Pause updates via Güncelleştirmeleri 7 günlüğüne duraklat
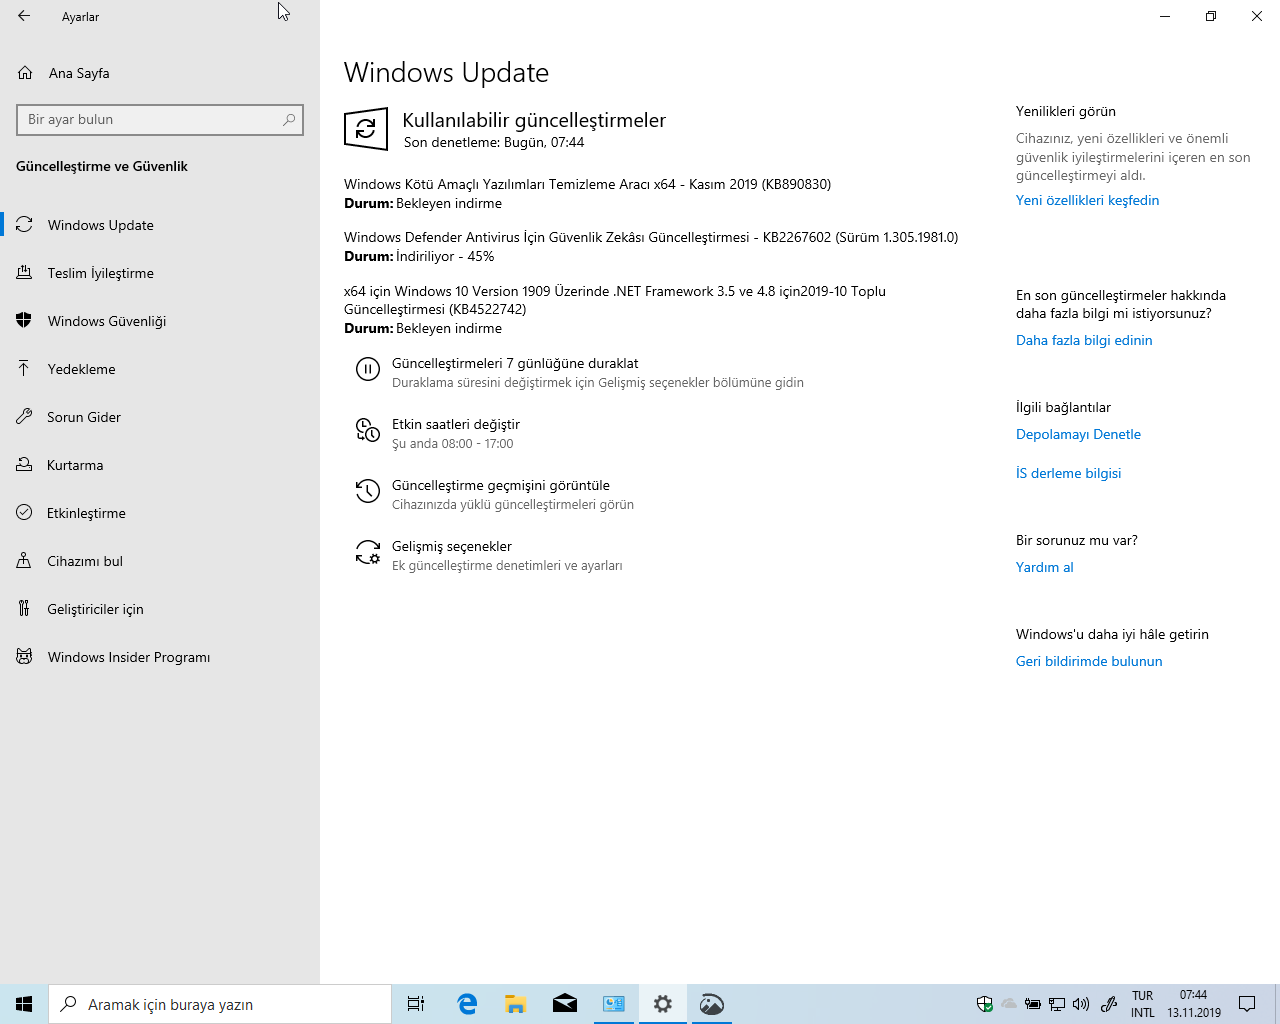Viewport: 1280px width, 1024px height. [x=515, y=363]
